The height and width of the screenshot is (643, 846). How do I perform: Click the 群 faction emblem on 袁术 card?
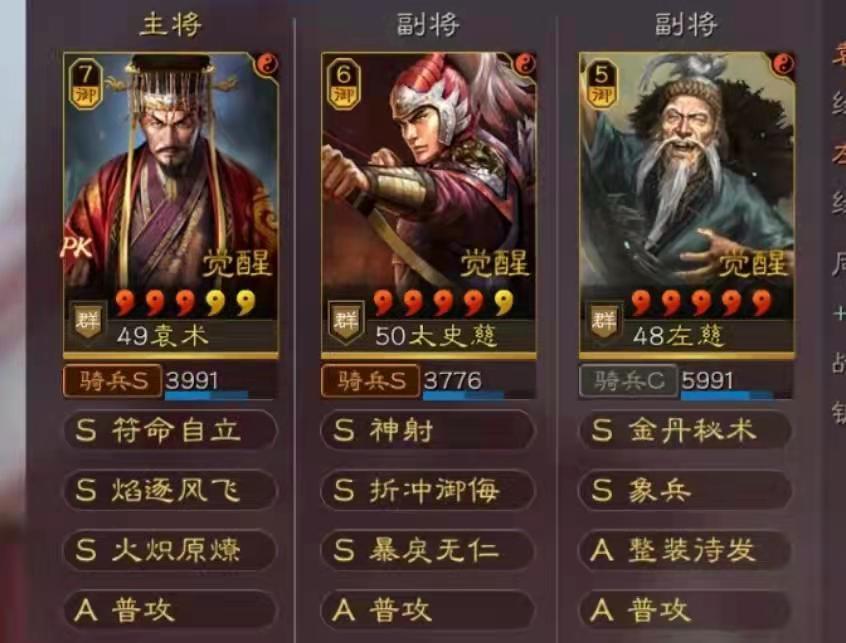click(88, 320)
